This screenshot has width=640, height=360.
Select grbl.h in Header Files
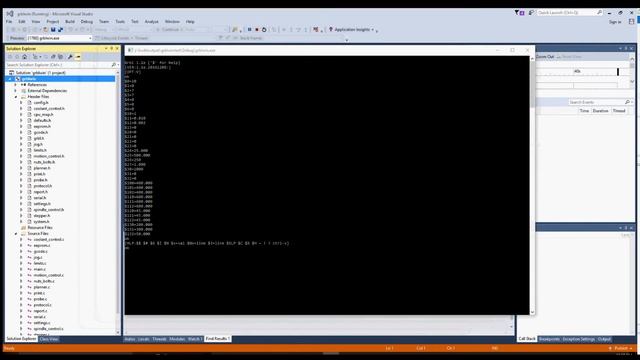[x=39, y=138]
